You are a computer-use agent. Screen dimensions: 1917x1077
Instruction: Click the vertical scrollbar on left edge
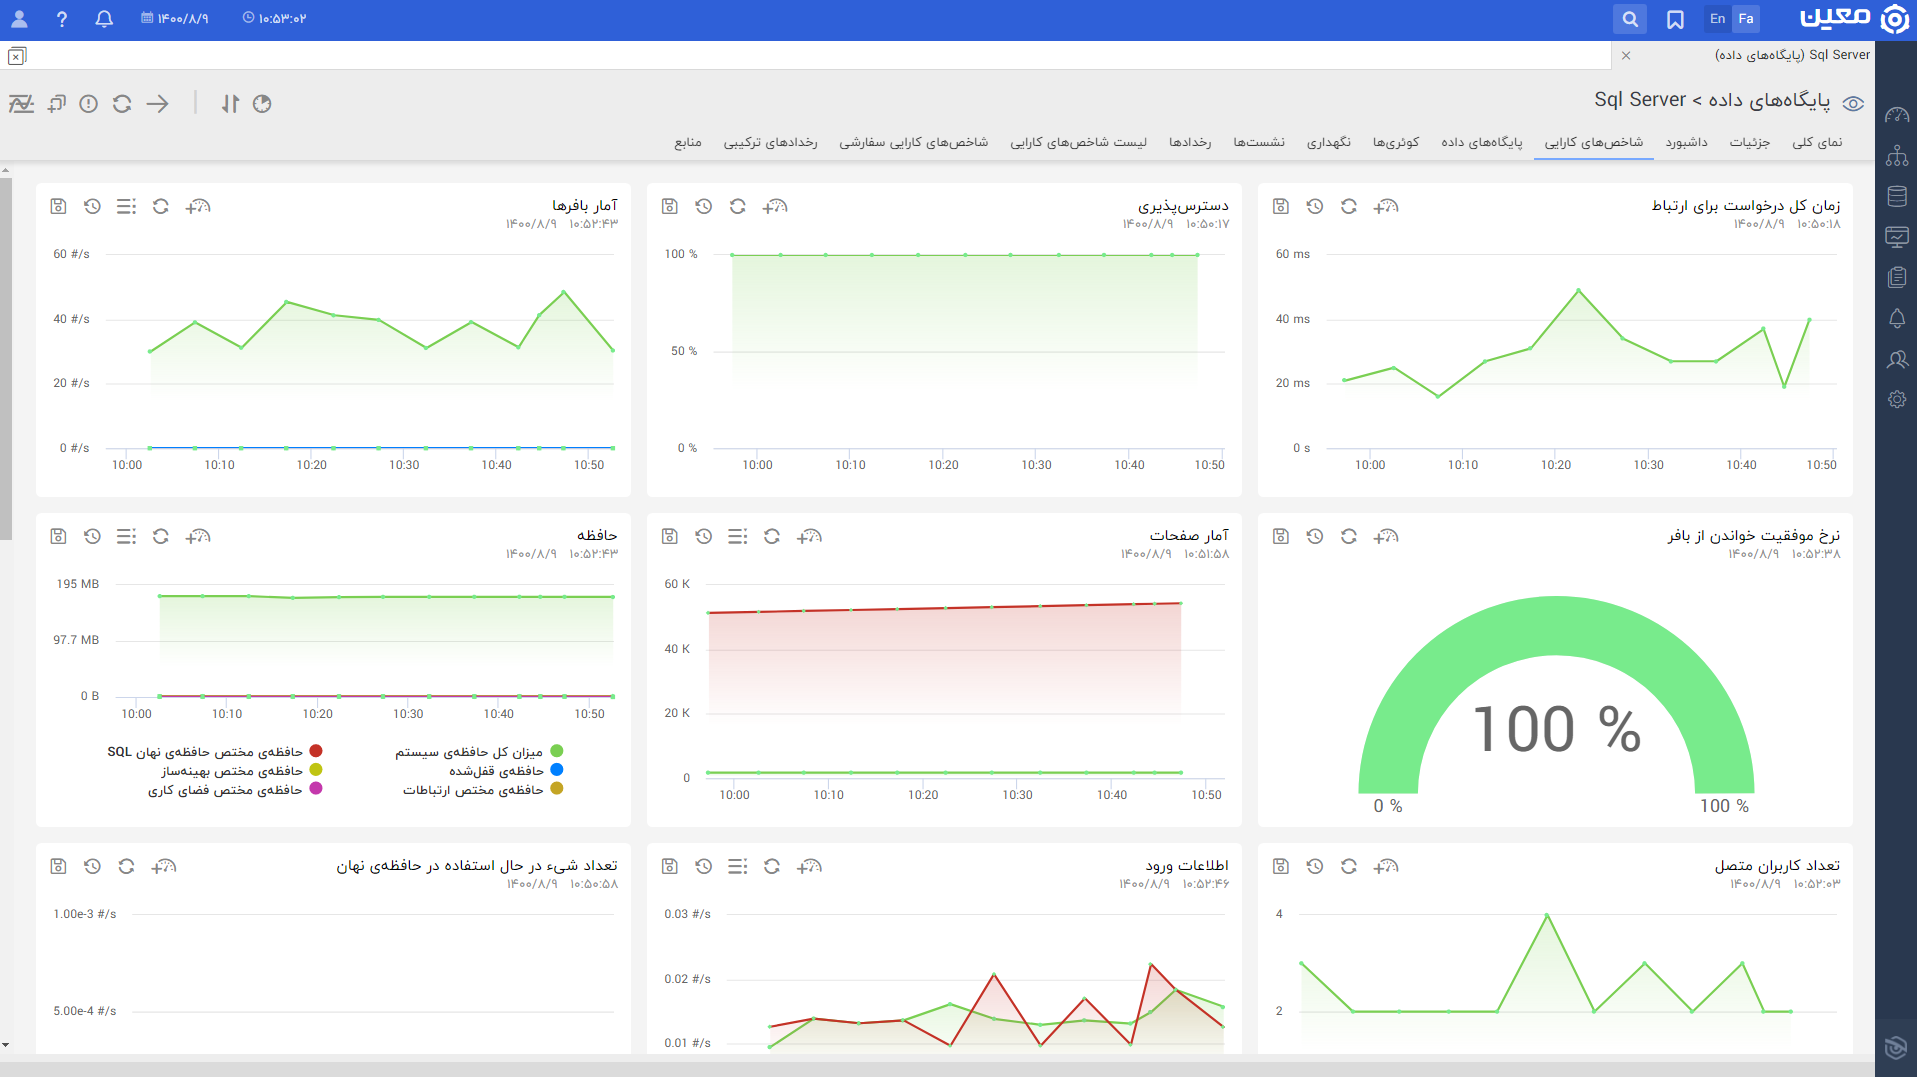tap(6, 360)
